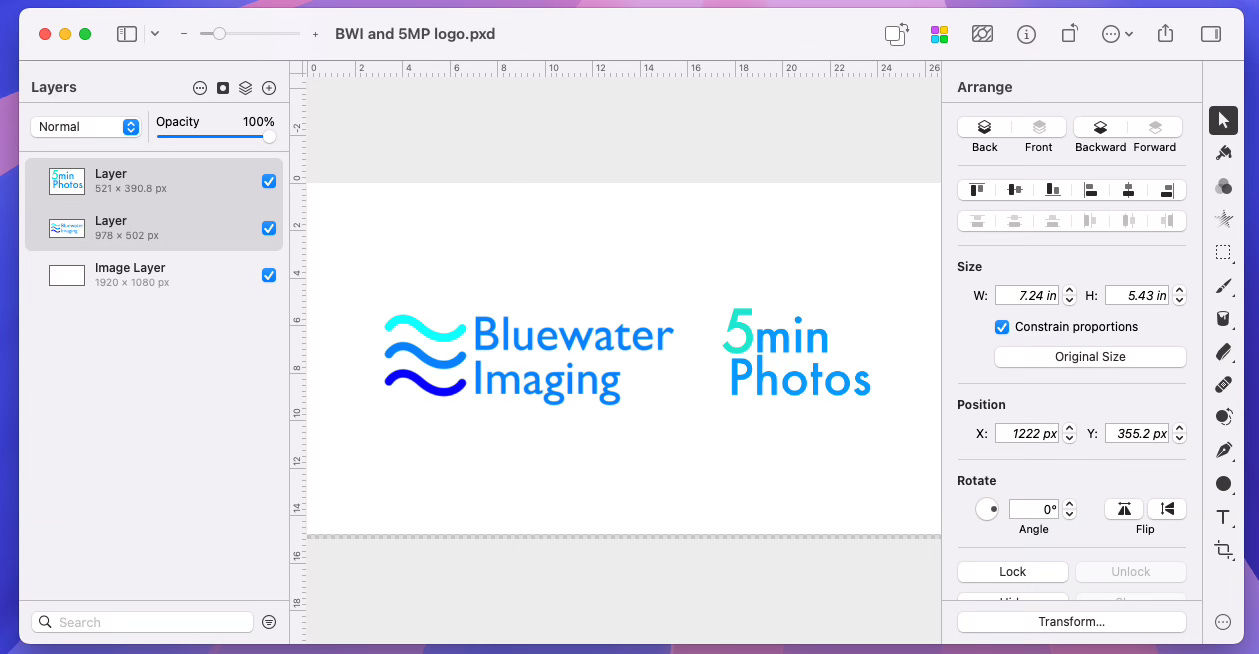Click the rotate canvas toolbar icon
This screenshot has height=654, width=1259.
coord(1069,34)
